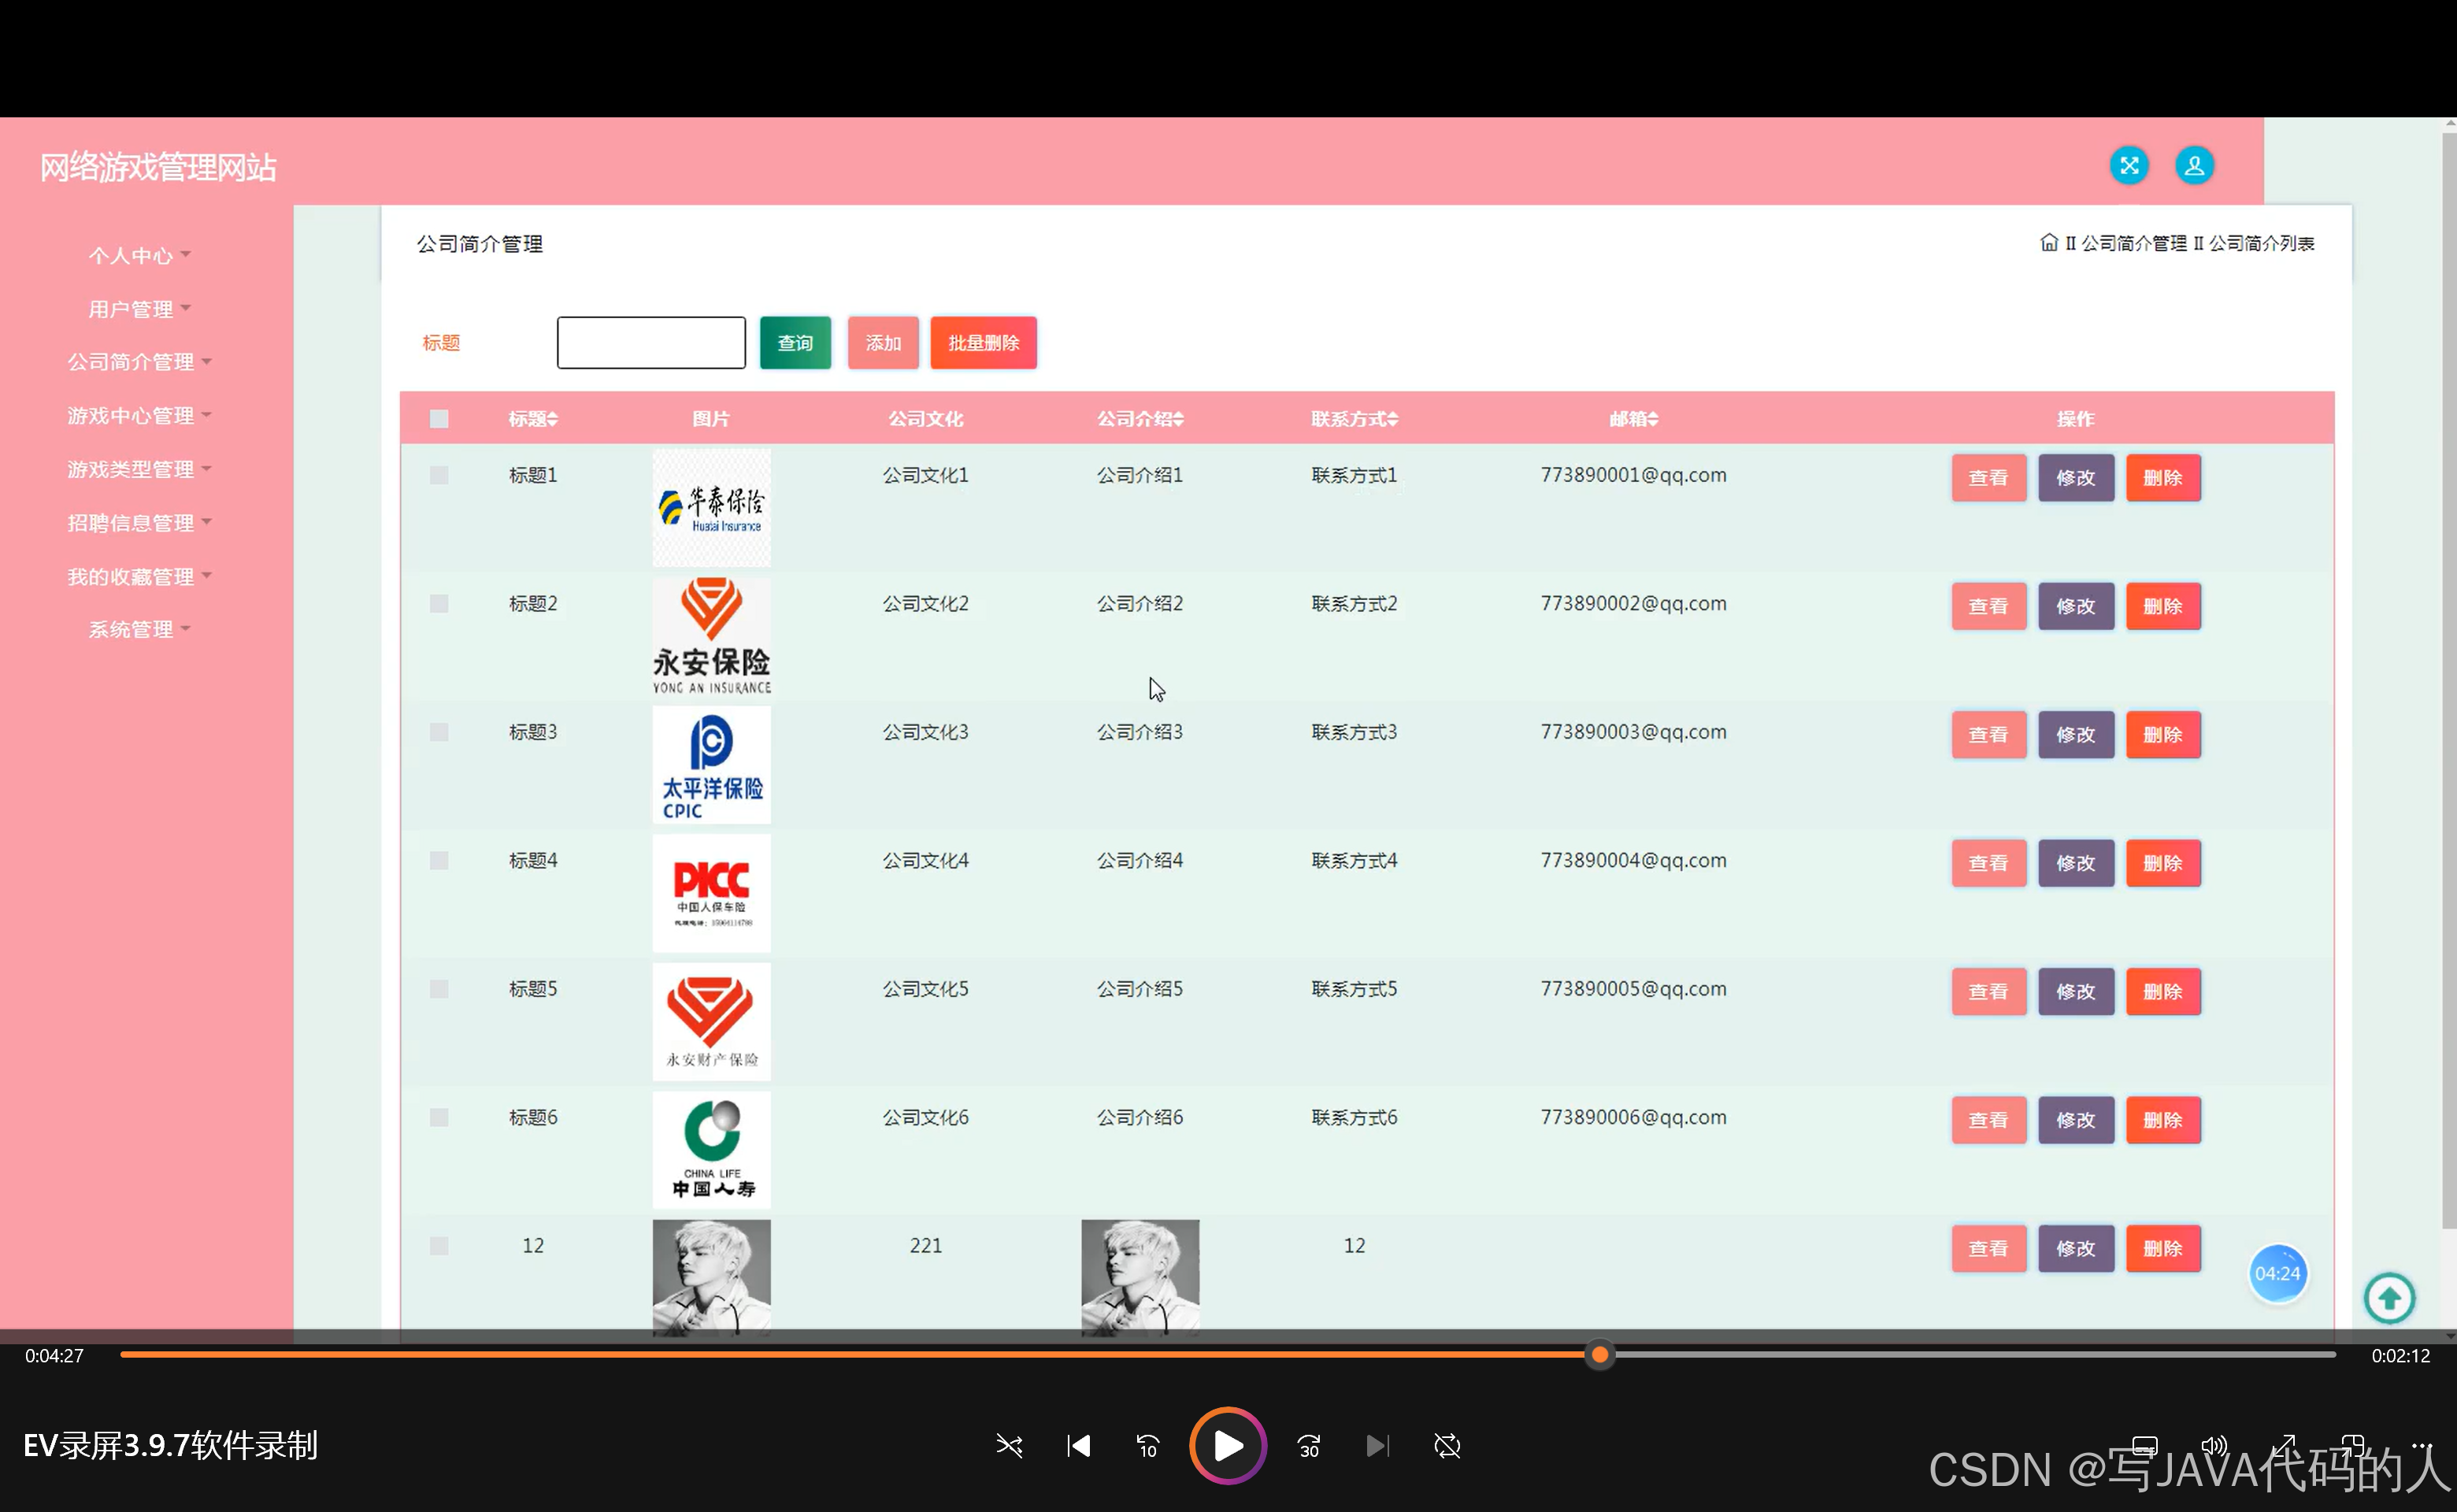Open the user profile icon

[2194, 166]
